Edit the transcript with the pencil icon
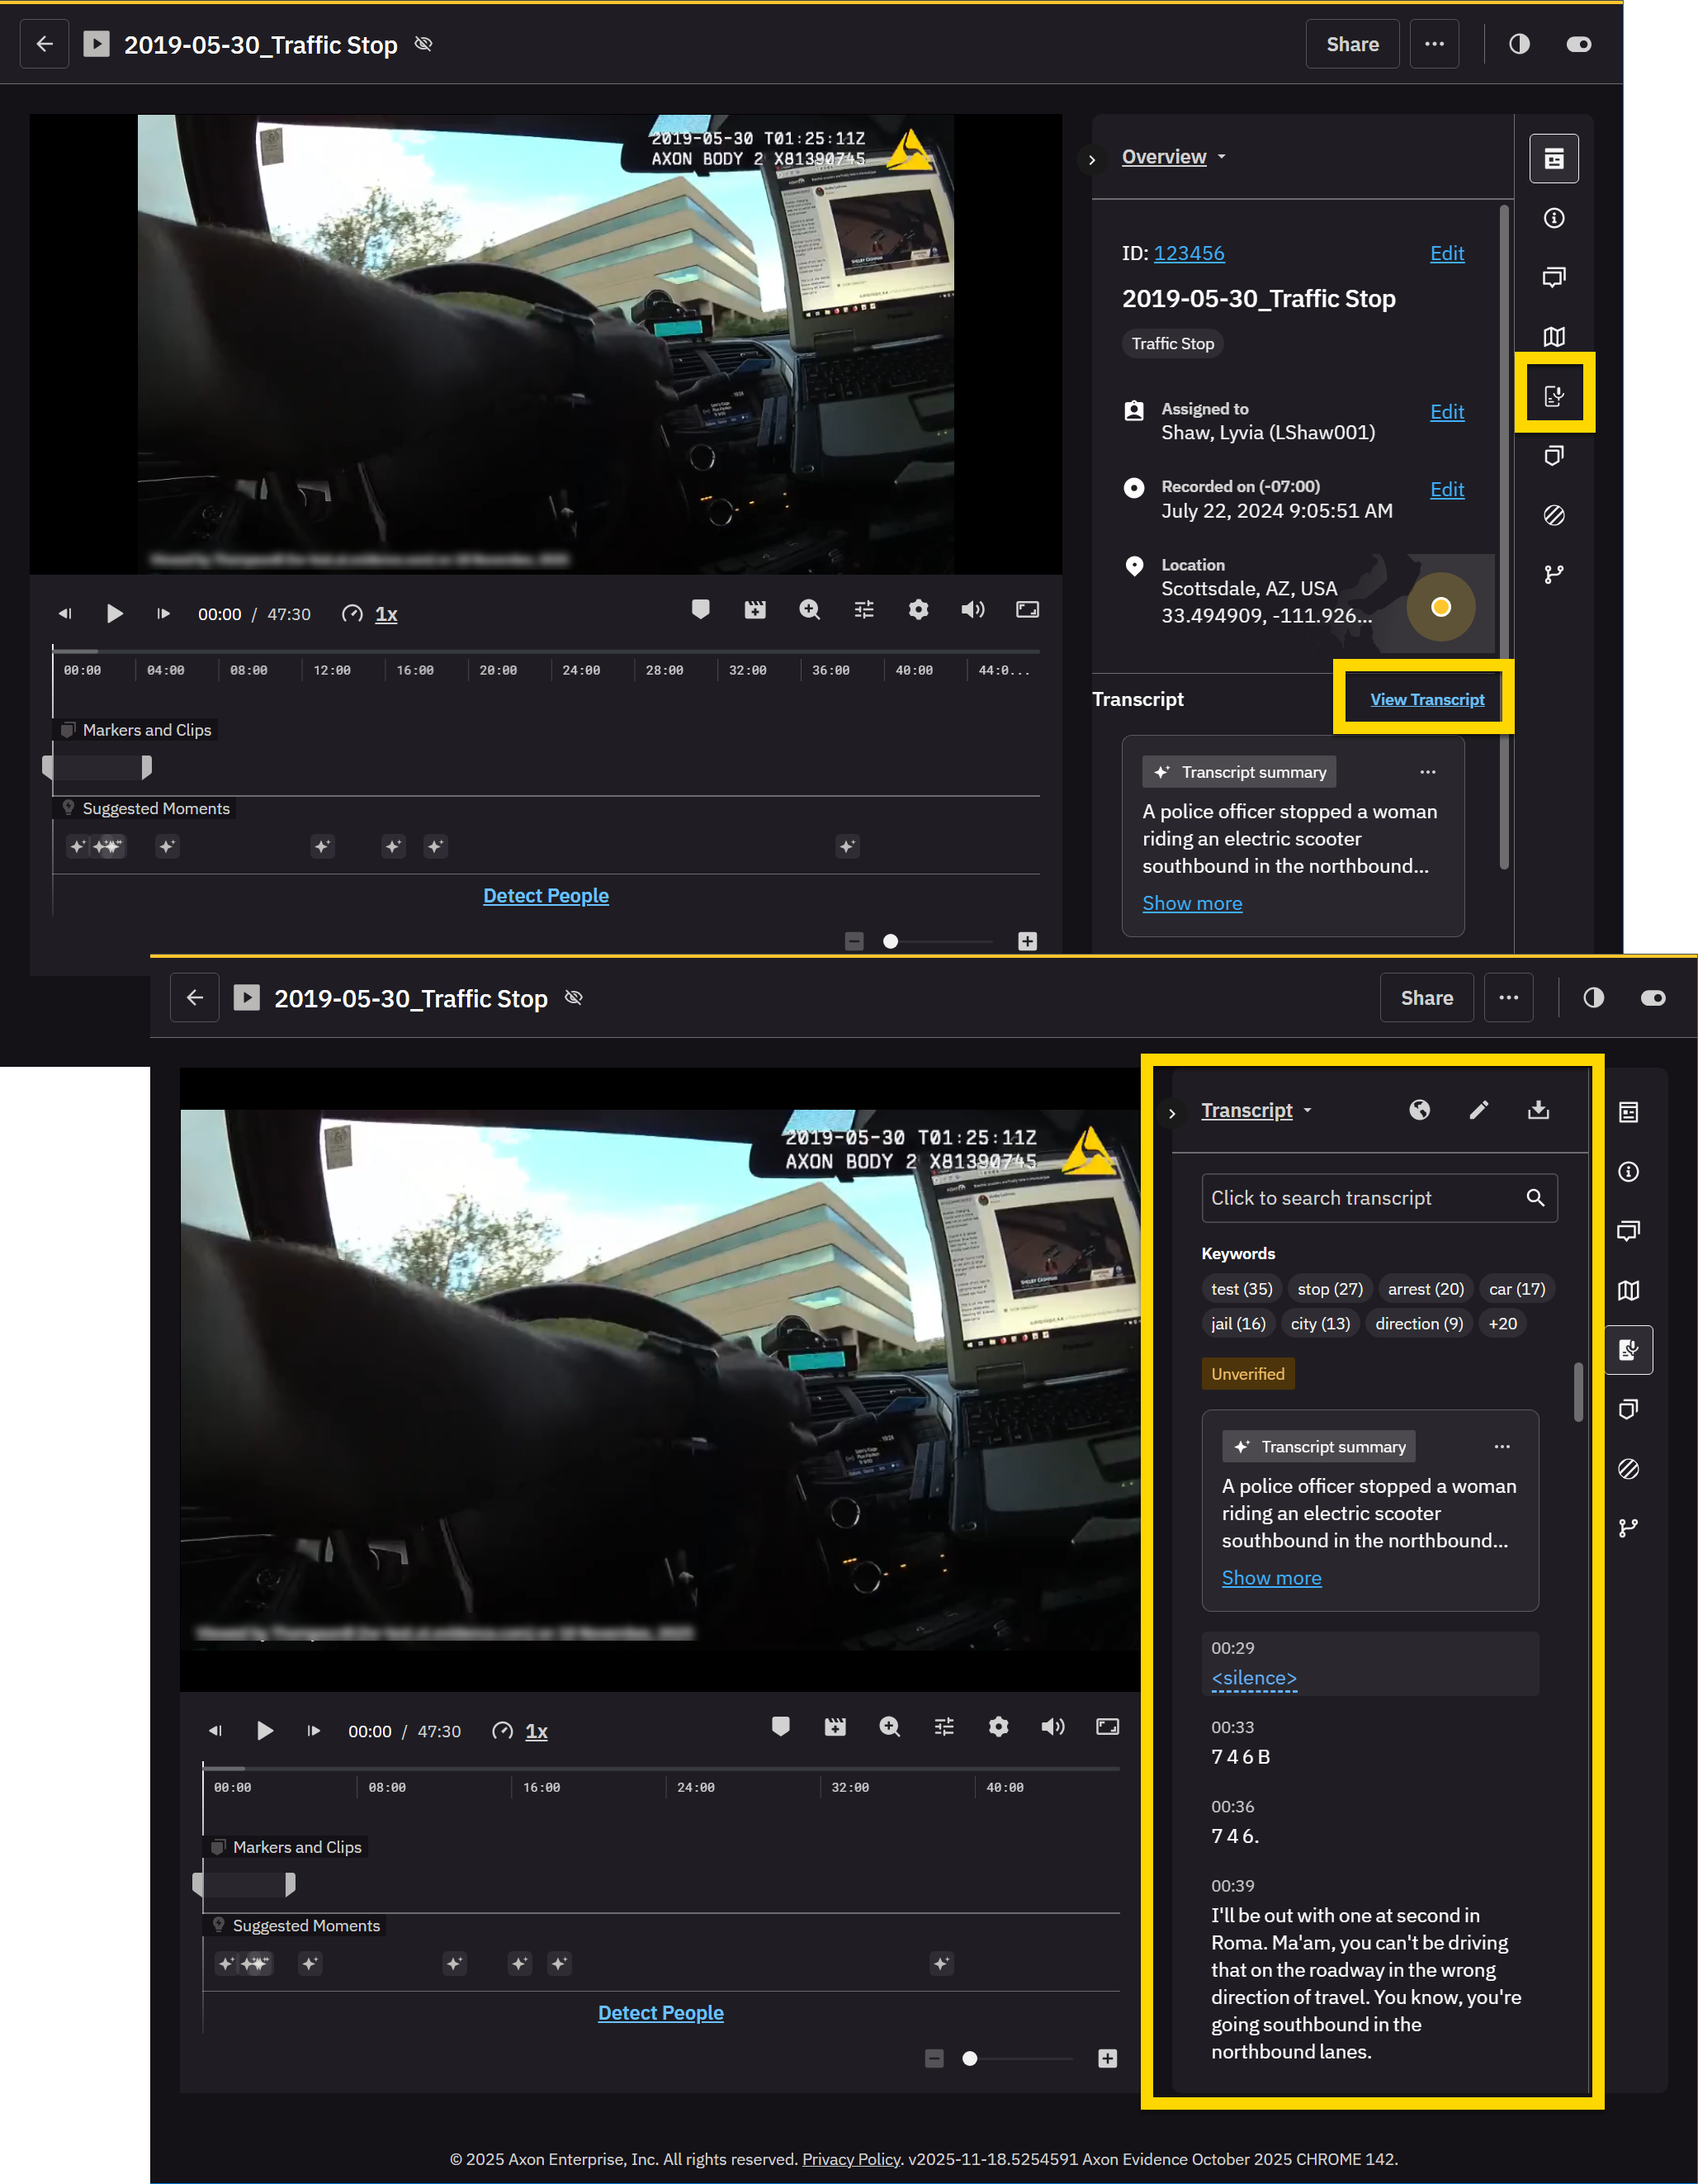The image size is (1698, 2184). click(x=1479, y=1110)
